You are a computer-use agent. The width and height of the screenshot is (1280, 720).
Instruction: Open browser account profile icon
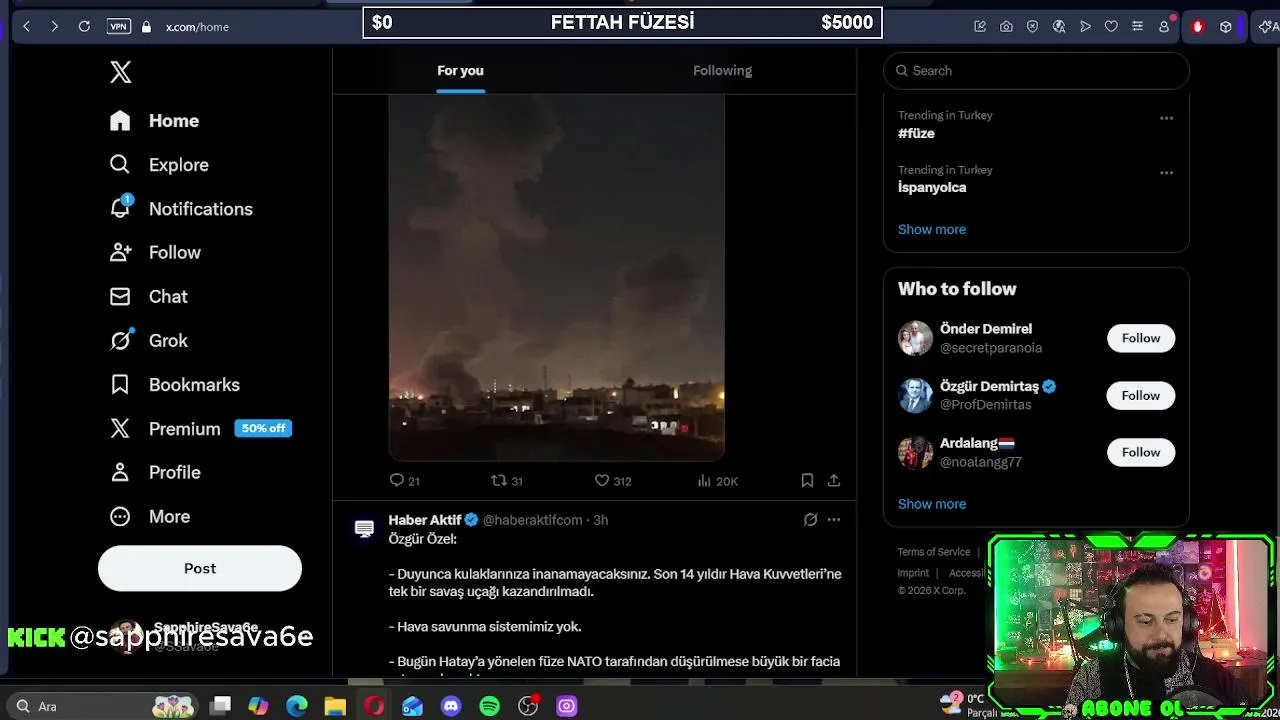[1164, 27]
